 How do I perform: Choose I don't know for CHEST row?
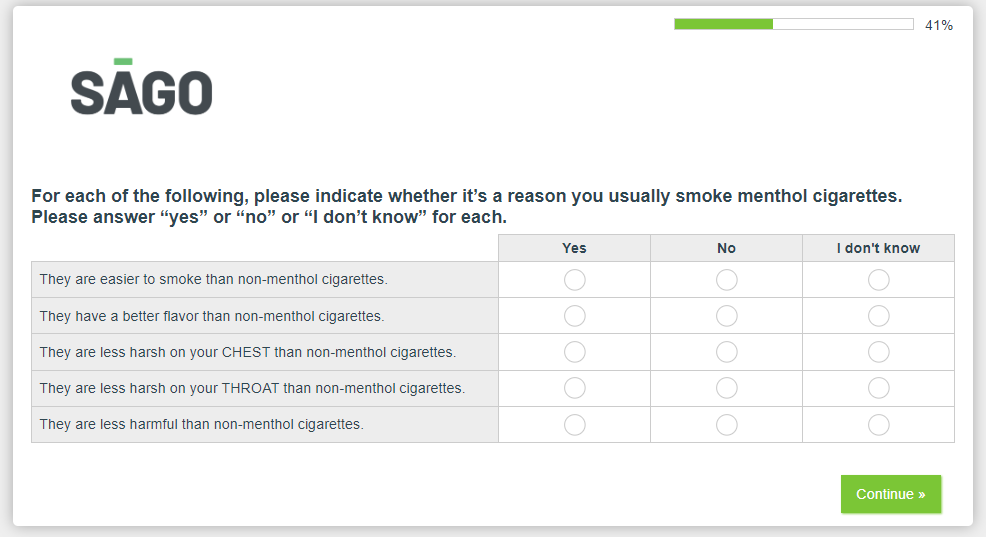[878, 352]
